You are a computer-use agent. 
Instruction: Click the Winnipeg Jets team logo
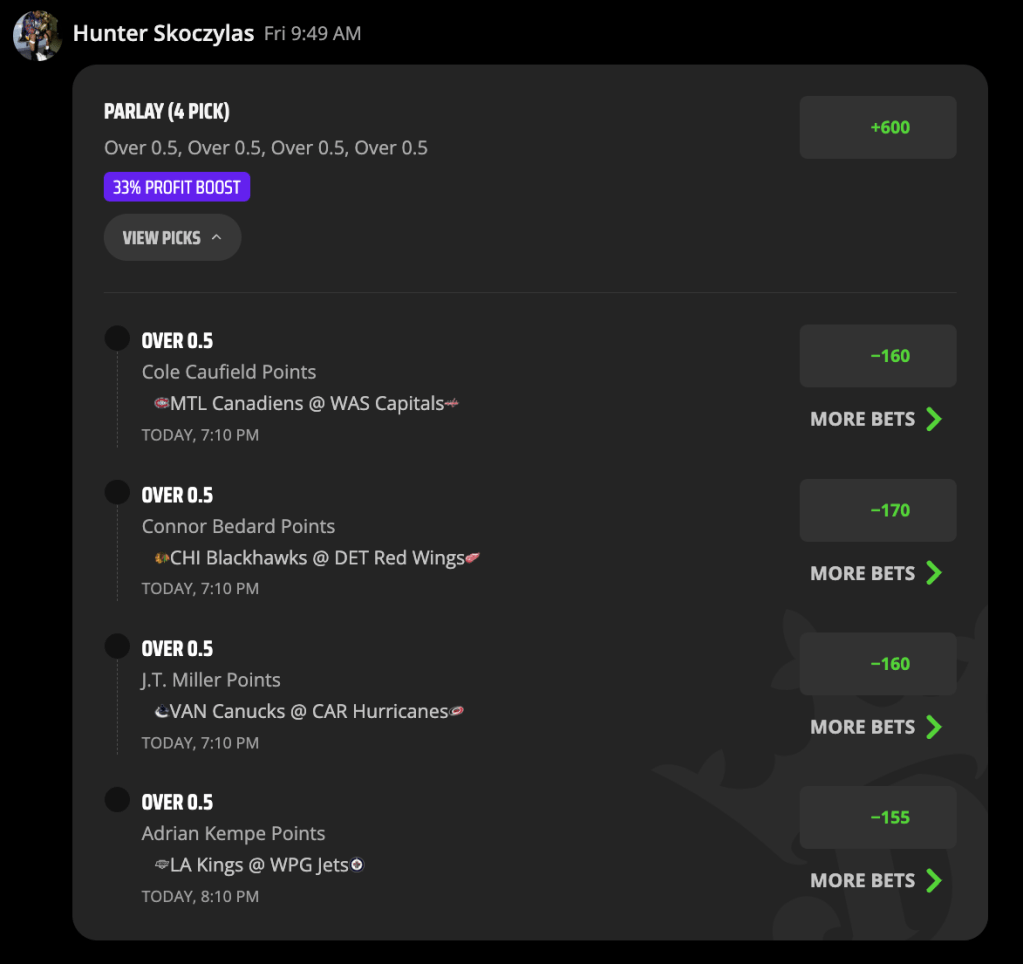click(x=357, y=865)
